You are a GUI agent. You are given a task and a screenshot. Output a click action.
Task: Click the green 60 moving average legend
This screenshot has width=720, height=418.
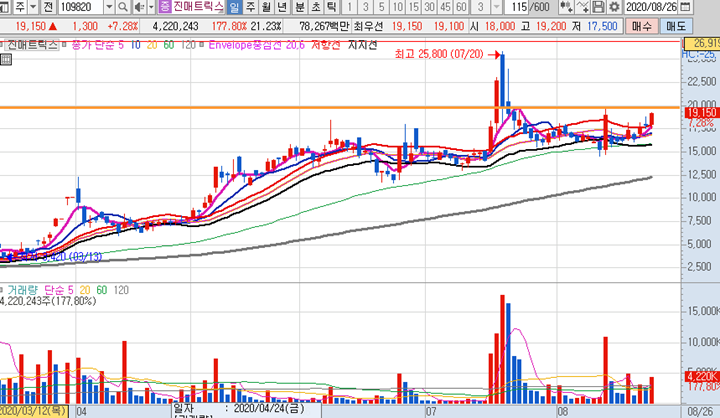169,45
